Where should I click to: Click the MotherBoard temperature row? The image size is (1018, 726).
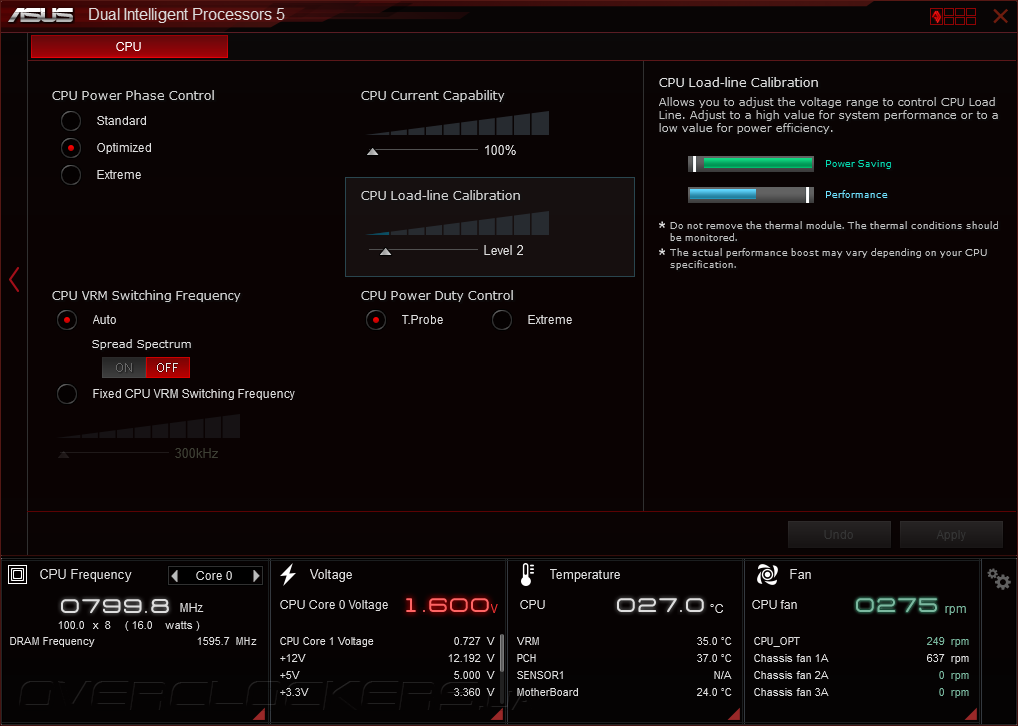(624, 692)
